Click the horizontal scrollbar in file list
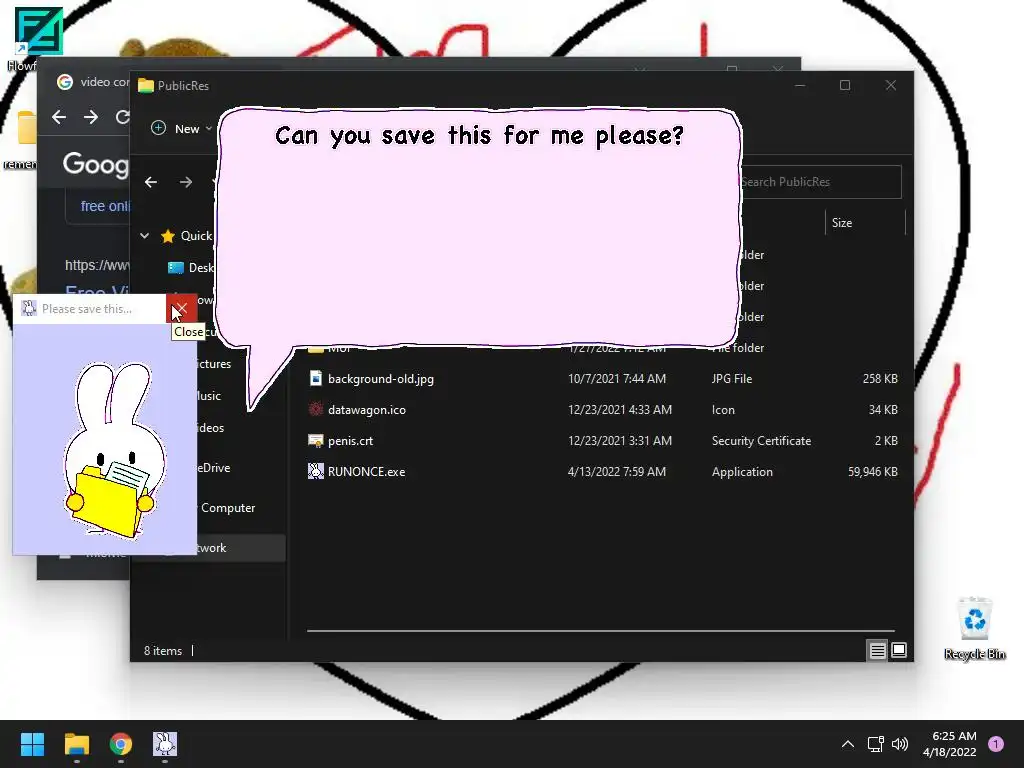Viewport: 1024px width, 768px height. point(600,631)
